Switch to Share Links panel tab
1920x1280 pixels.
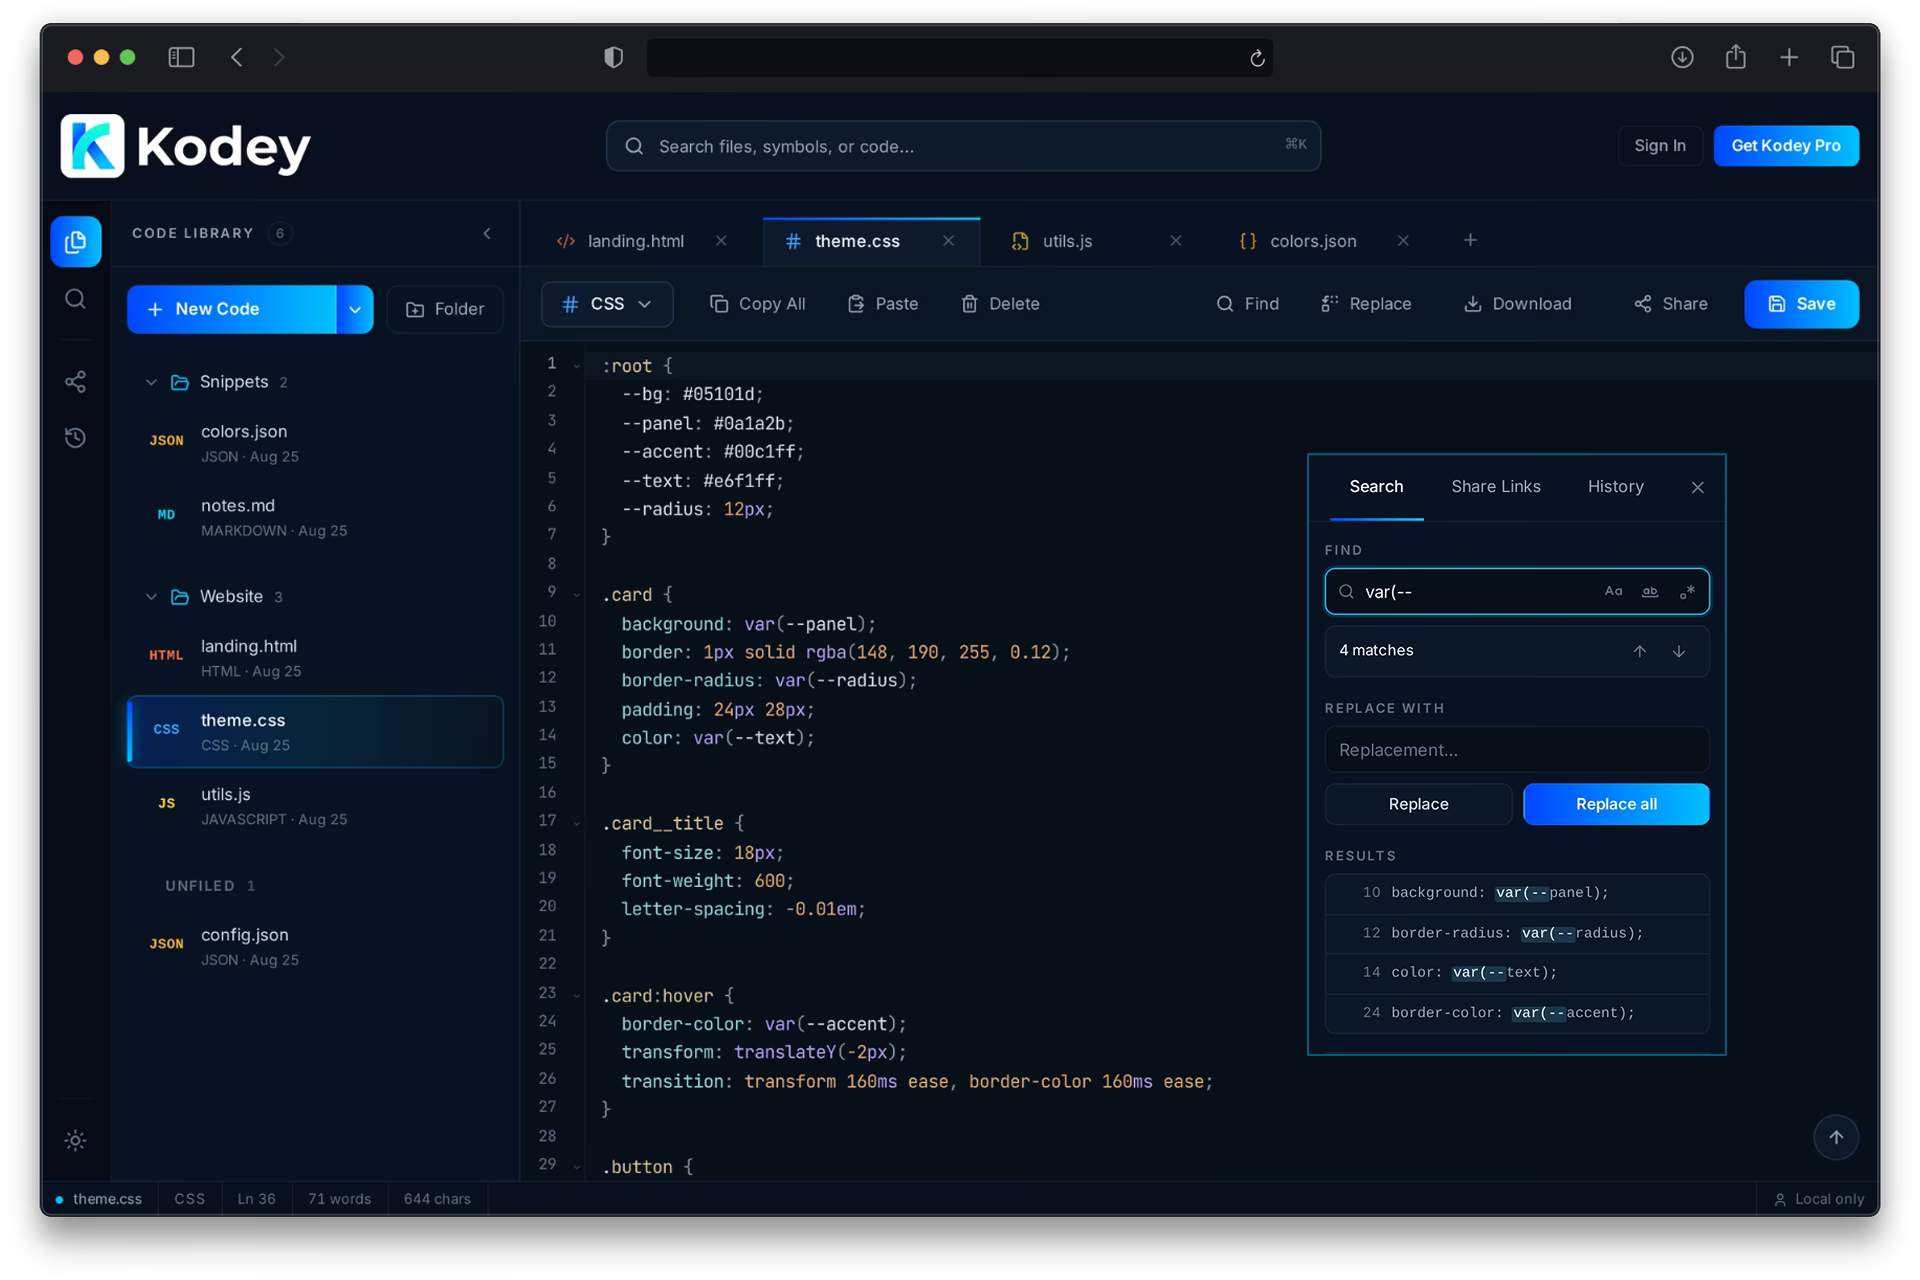point(1495,487)
